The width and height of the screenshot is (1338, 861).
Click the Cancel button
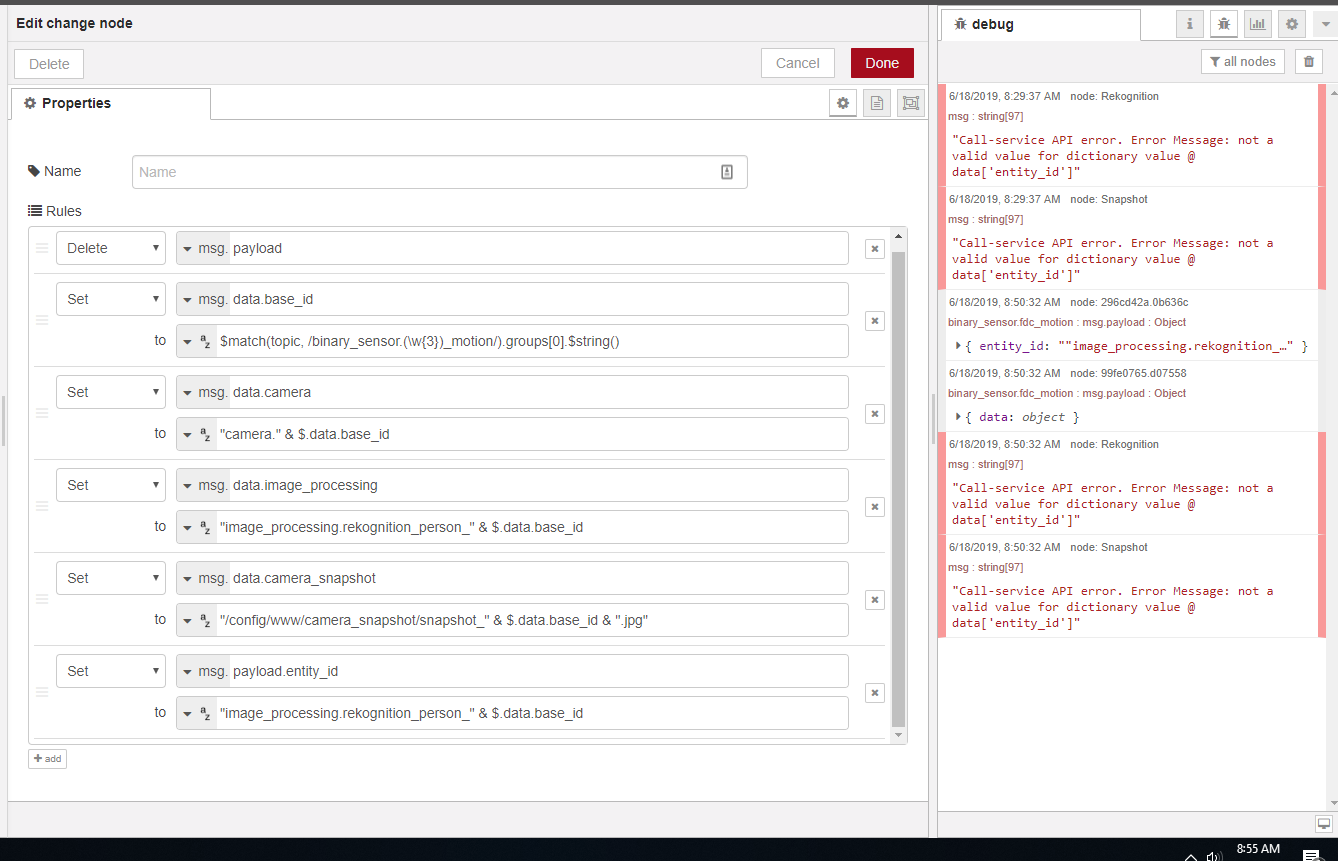[798, 63]
